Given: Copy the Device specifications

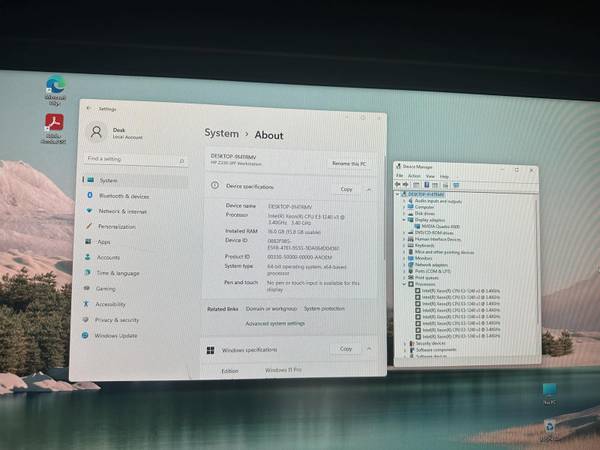Looking at the screenshot, I should [346, 188].
